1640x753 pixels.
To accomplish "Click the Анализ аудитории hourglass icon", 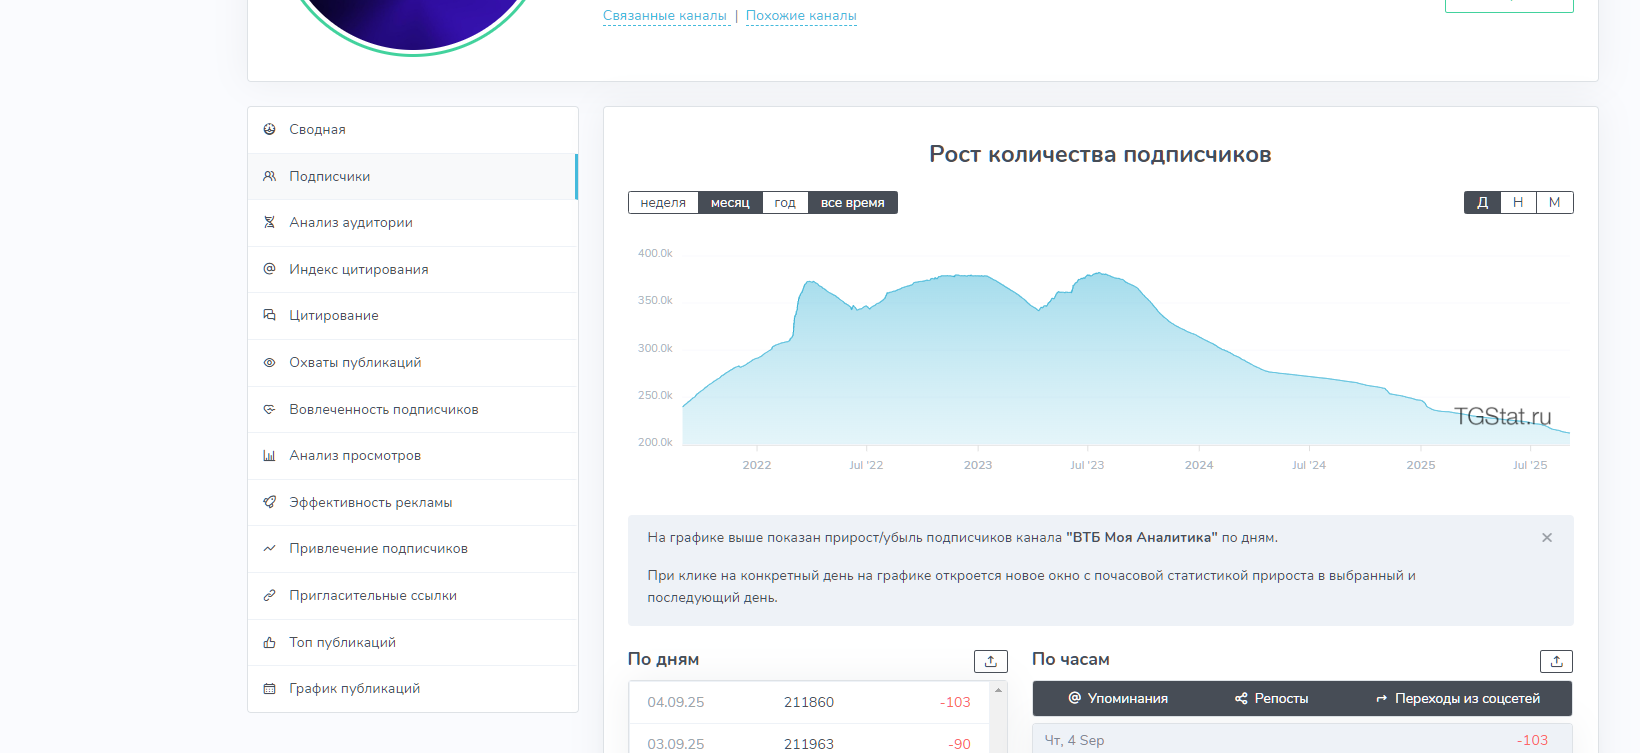I will tap(269, 222).
